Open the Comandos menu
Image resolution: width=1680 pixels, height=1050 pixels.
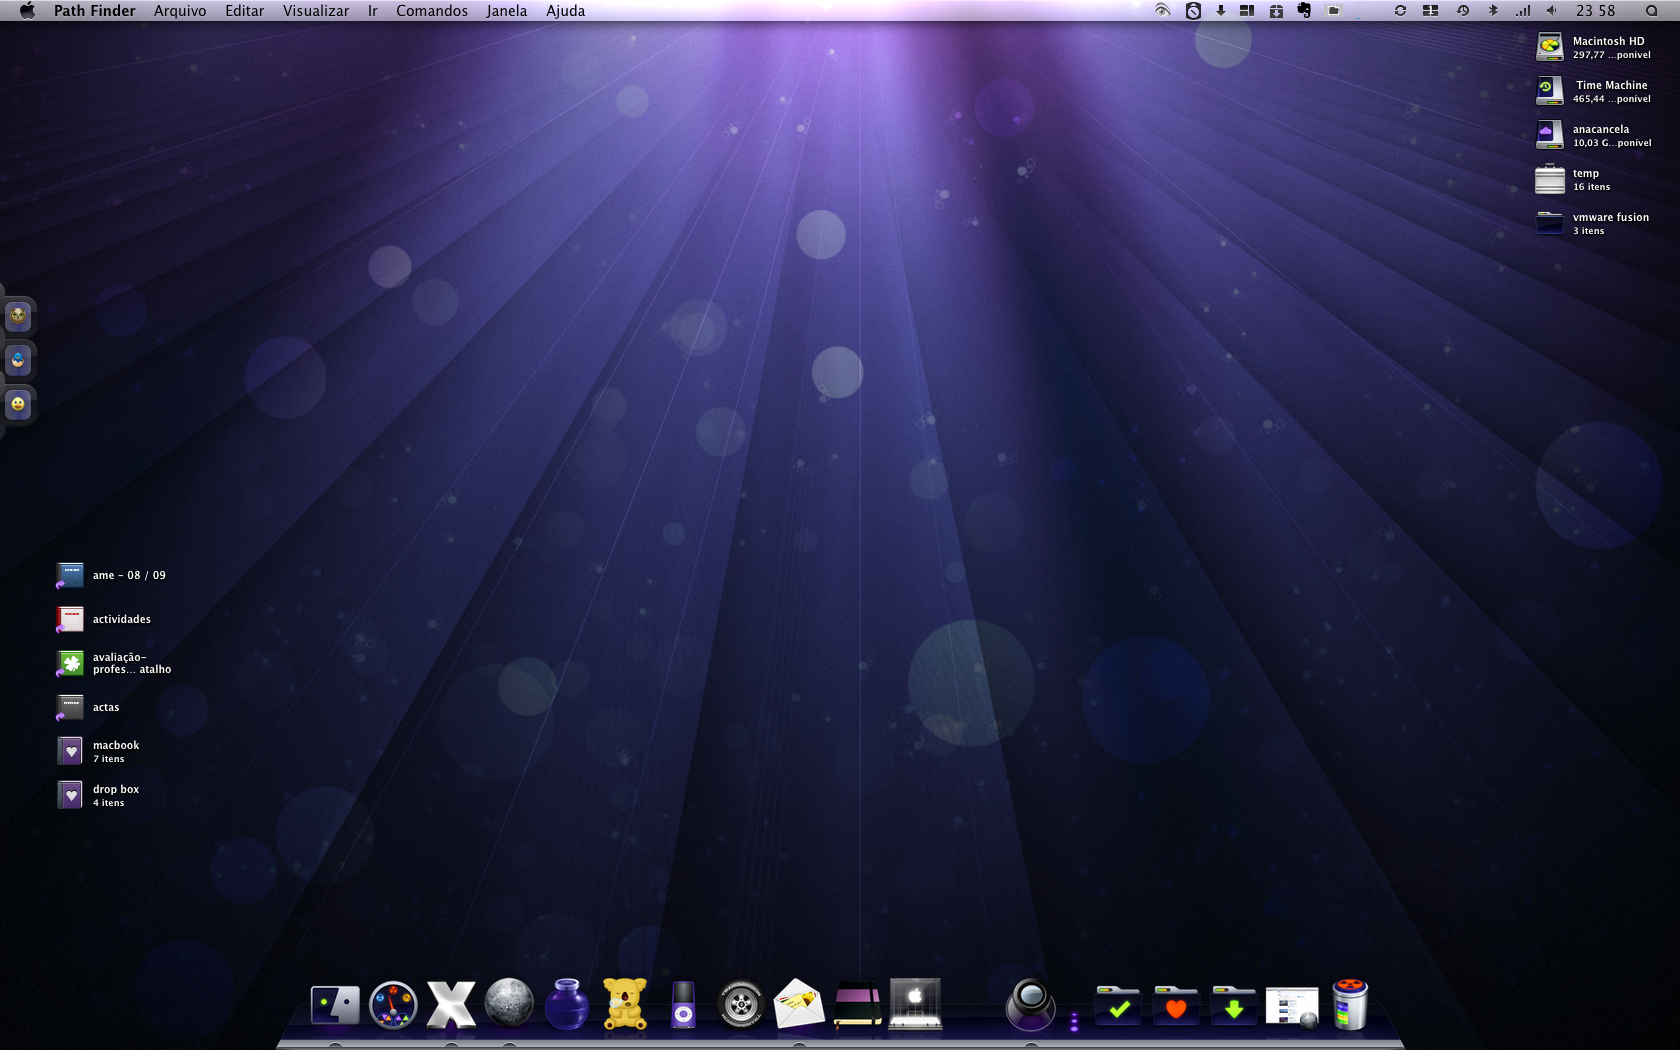(x=432, y=11)
